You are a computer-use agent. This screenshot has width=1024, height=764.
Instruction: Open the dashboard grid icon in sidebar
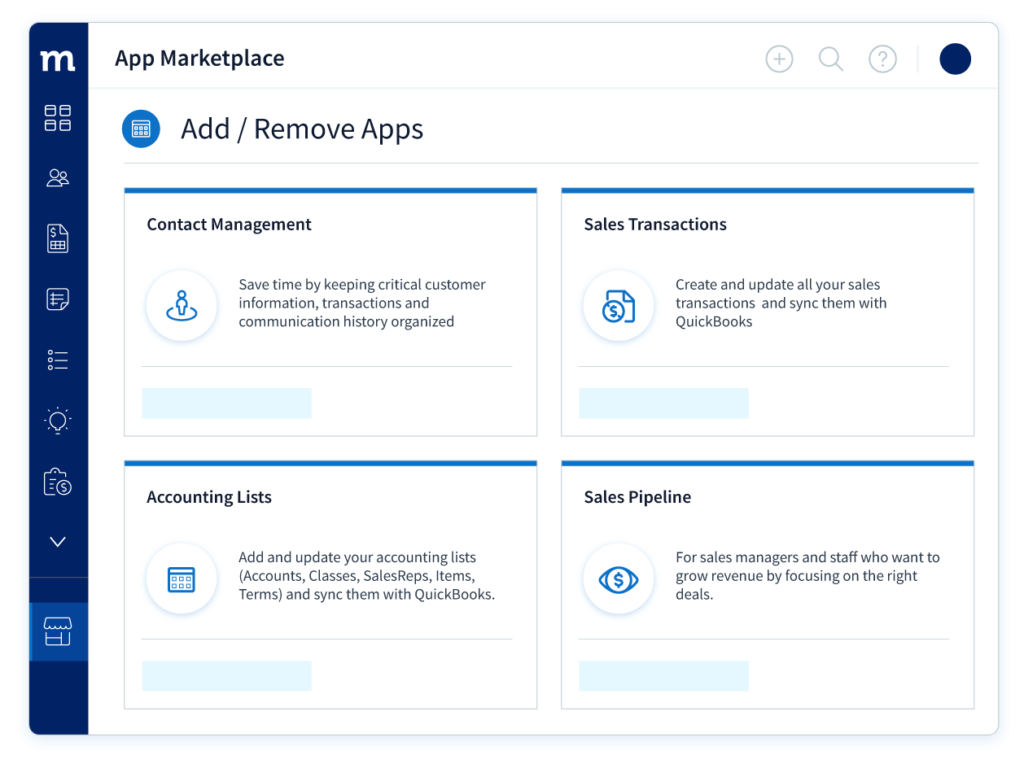58,118
